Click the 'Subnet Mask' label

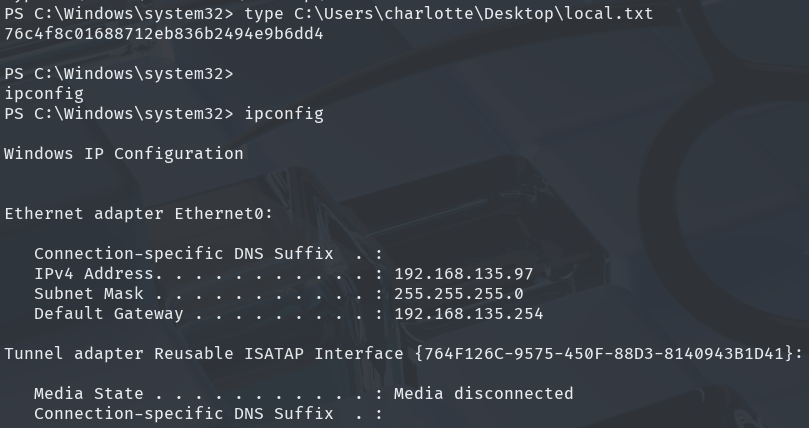point(89,294)
